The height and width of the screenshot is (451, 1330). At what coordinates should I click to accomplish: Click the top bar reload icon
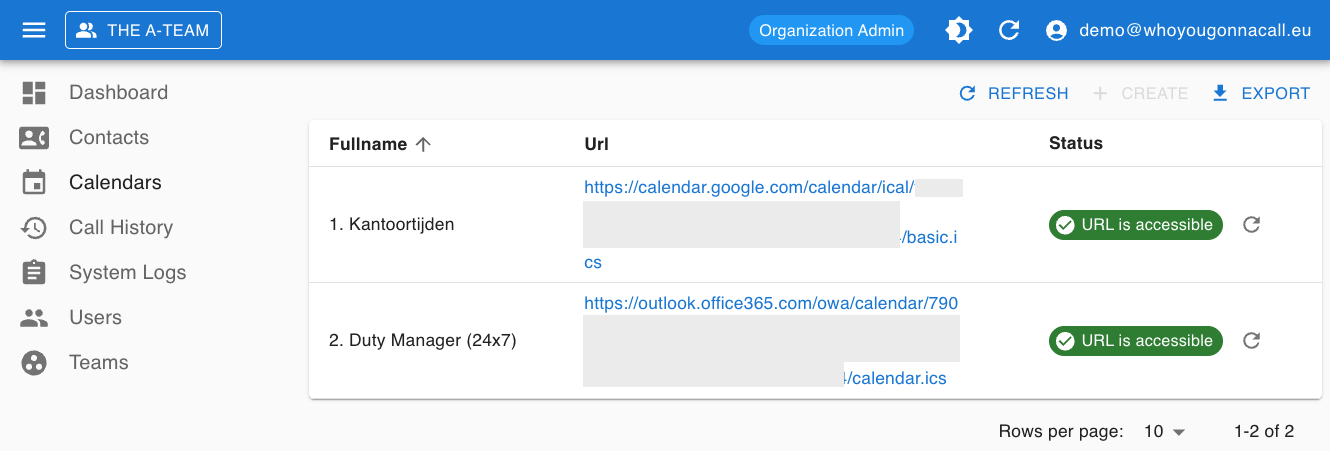(x=1009, y=30)
